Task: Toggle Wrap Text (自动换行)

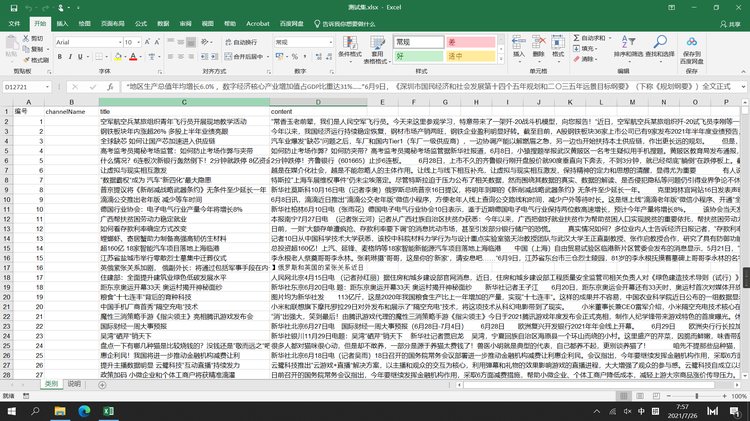Action: (241, 42)
